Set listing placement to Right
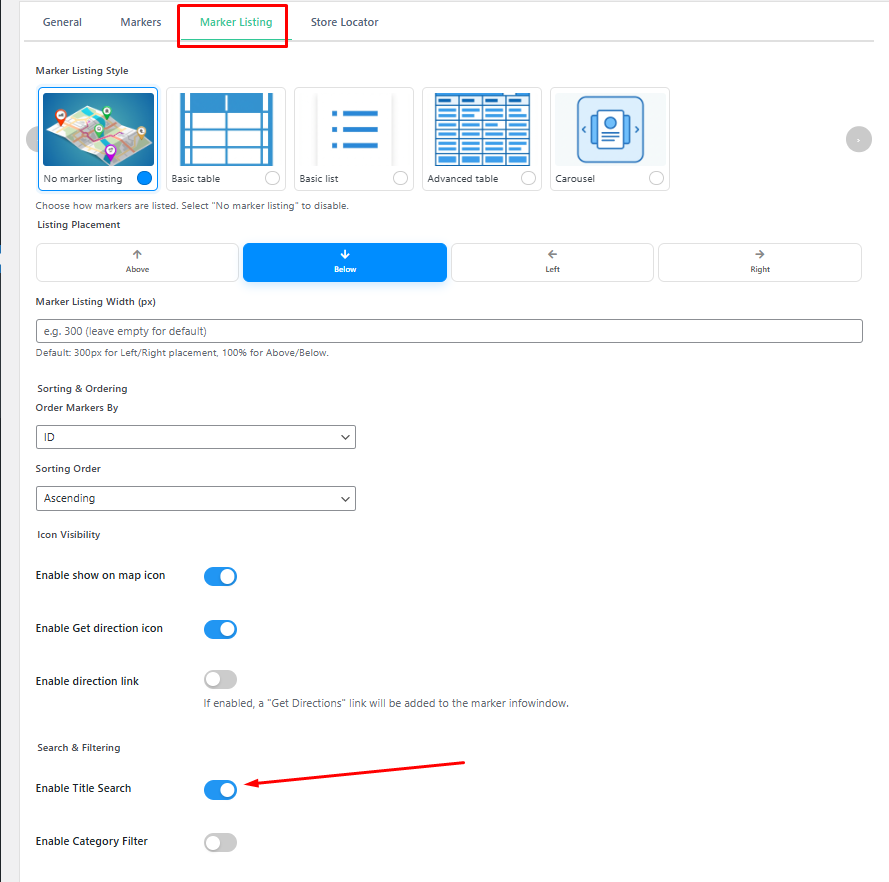889x882 pixels. point(759,262)
